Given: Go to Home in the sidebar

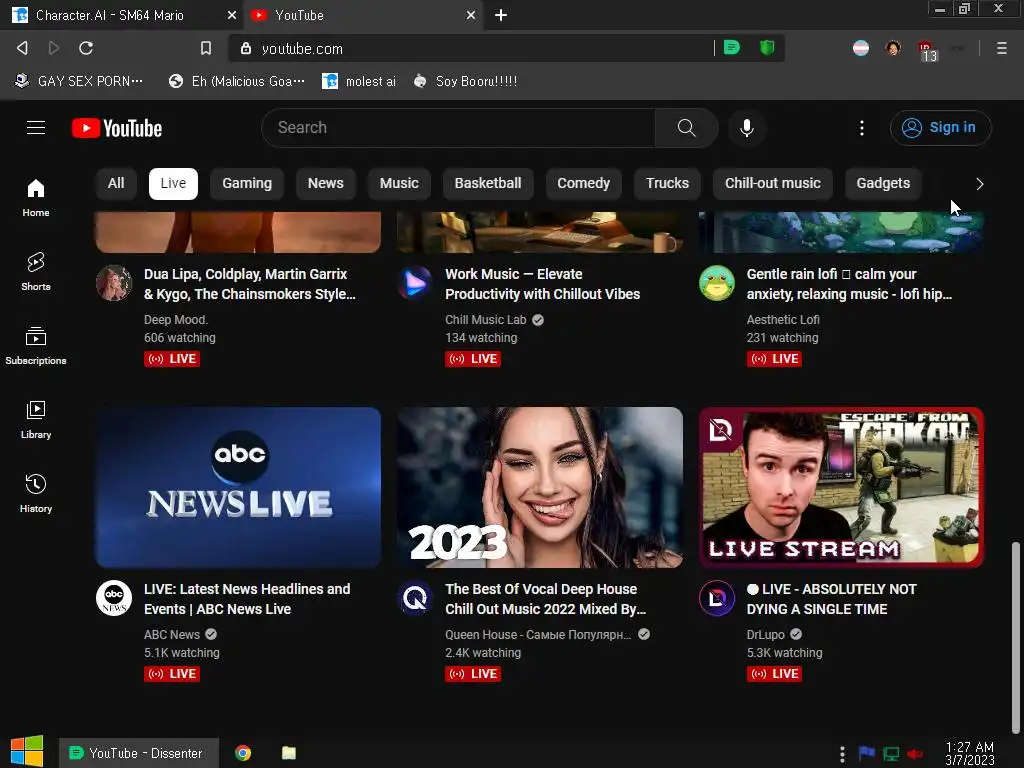Looking at the screenshot, I should 36,198.
